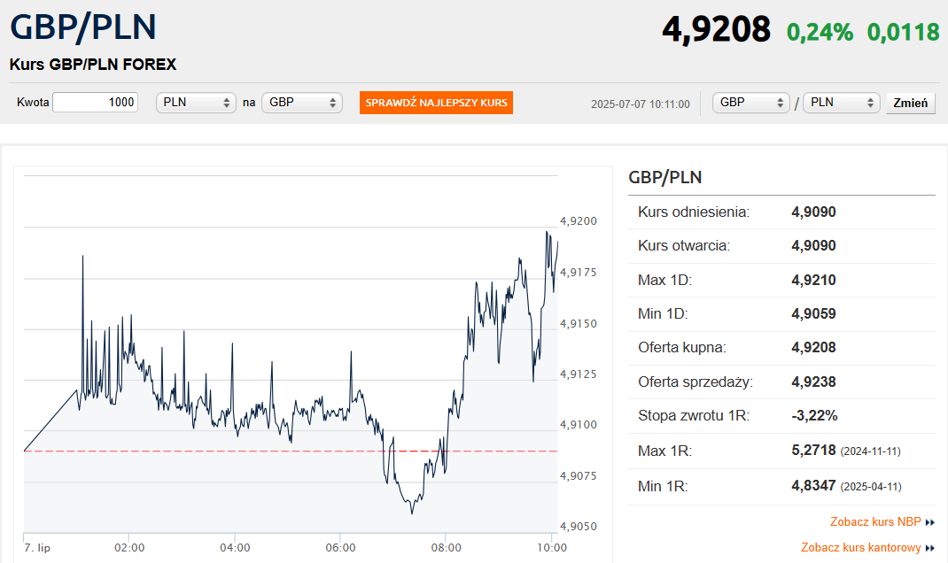The height and width of the screenshot is (563, 948).
Task: Click the 'Stopa zwrotu 1R' value -3,22%
Action: [814, 416]
